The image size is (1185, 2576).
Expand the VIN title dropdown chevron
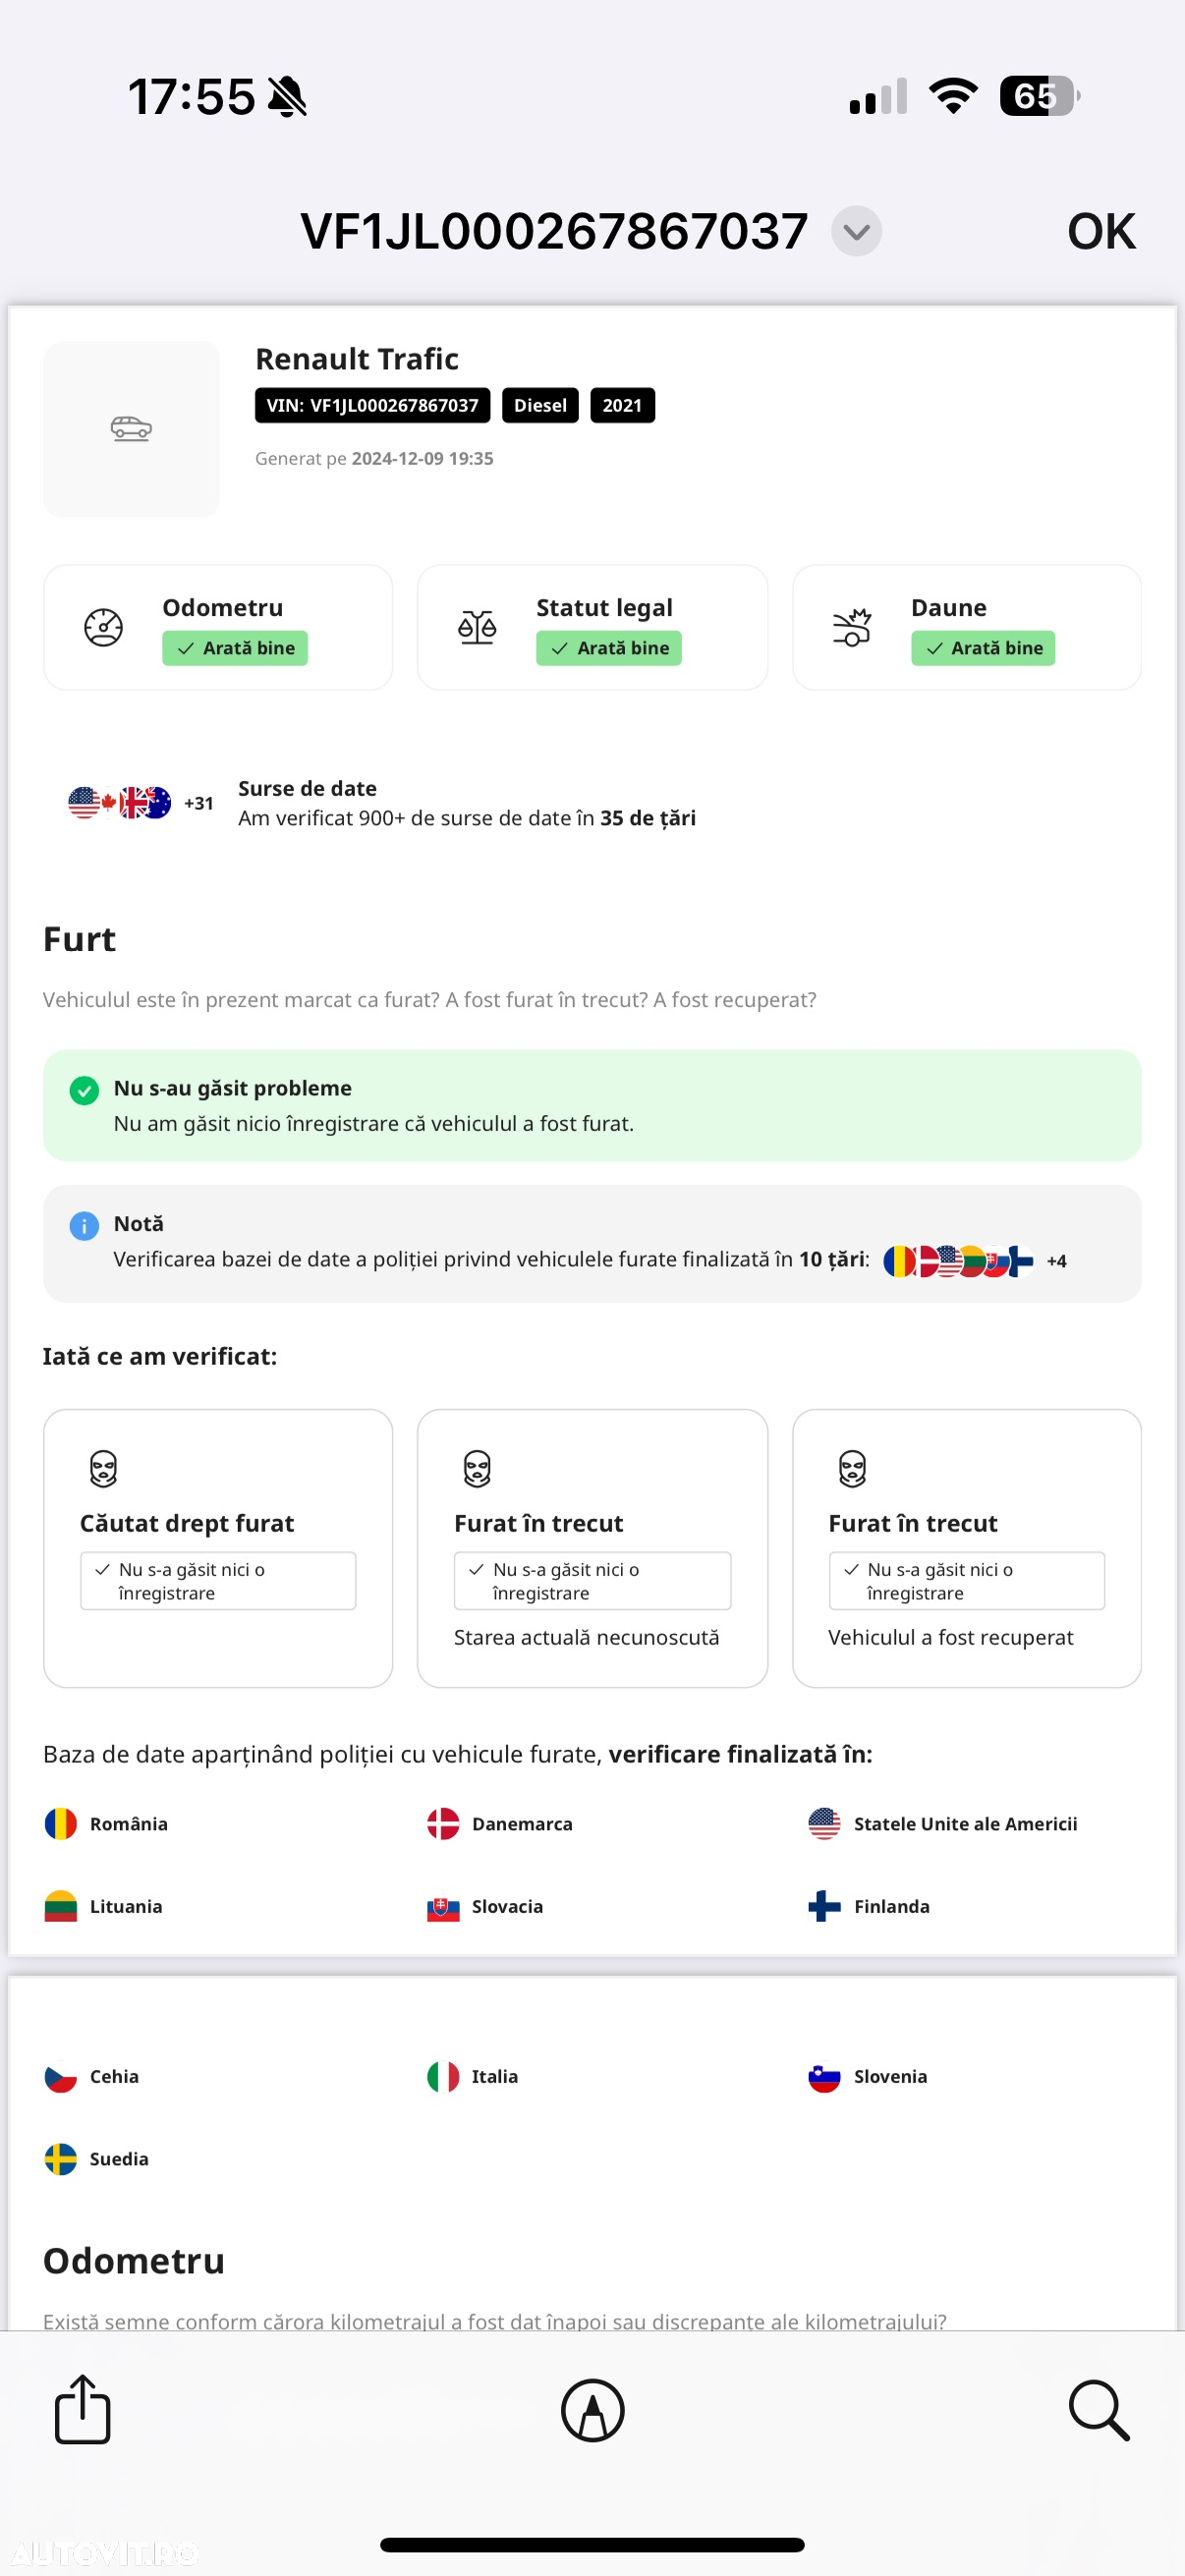[x=856, y=231]
